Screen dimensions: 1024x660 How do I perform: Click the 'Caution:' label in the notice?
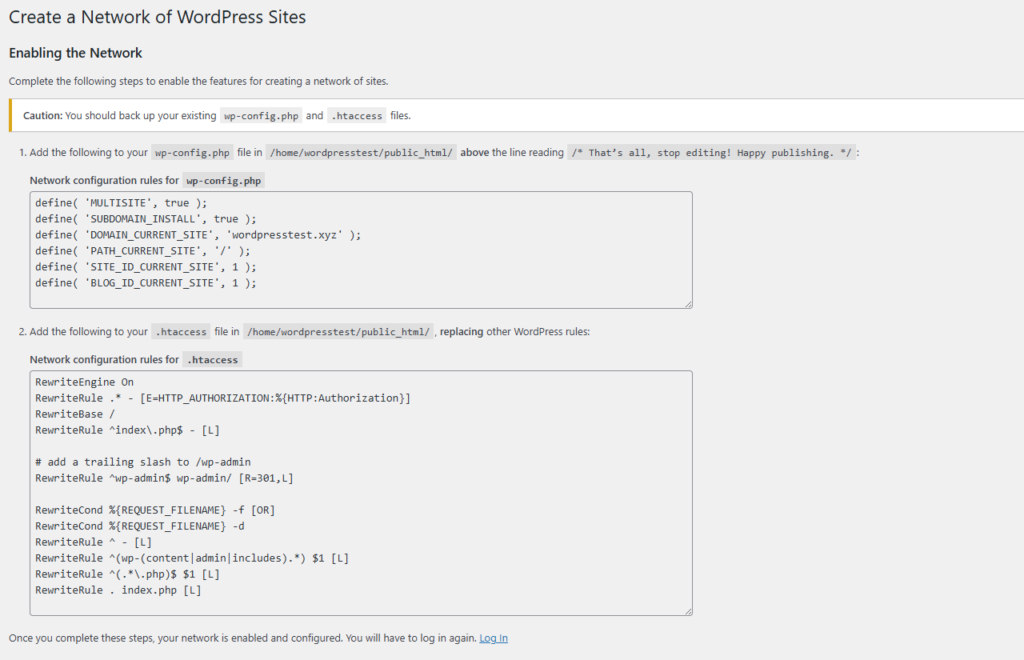pos(42,116)
